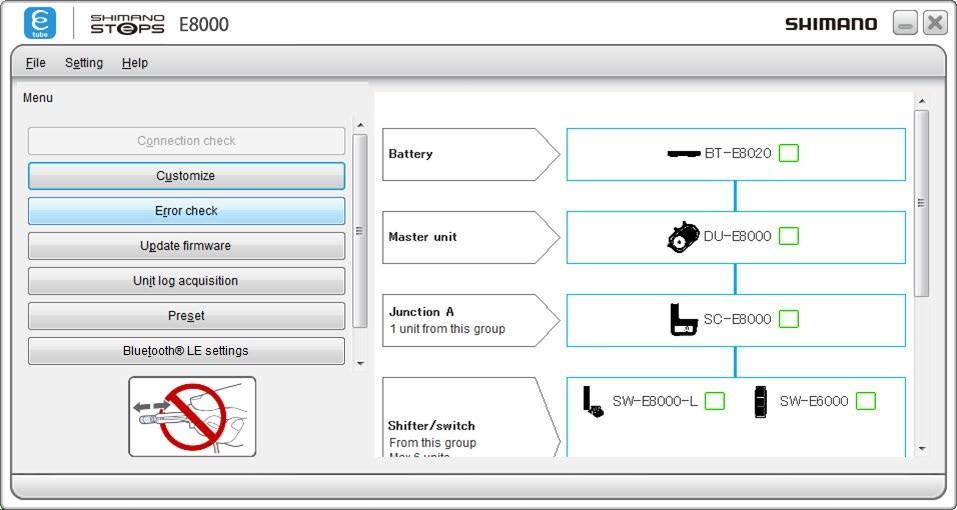Close the E-tube window
This screenshot has height=510, width=957.
934,23
